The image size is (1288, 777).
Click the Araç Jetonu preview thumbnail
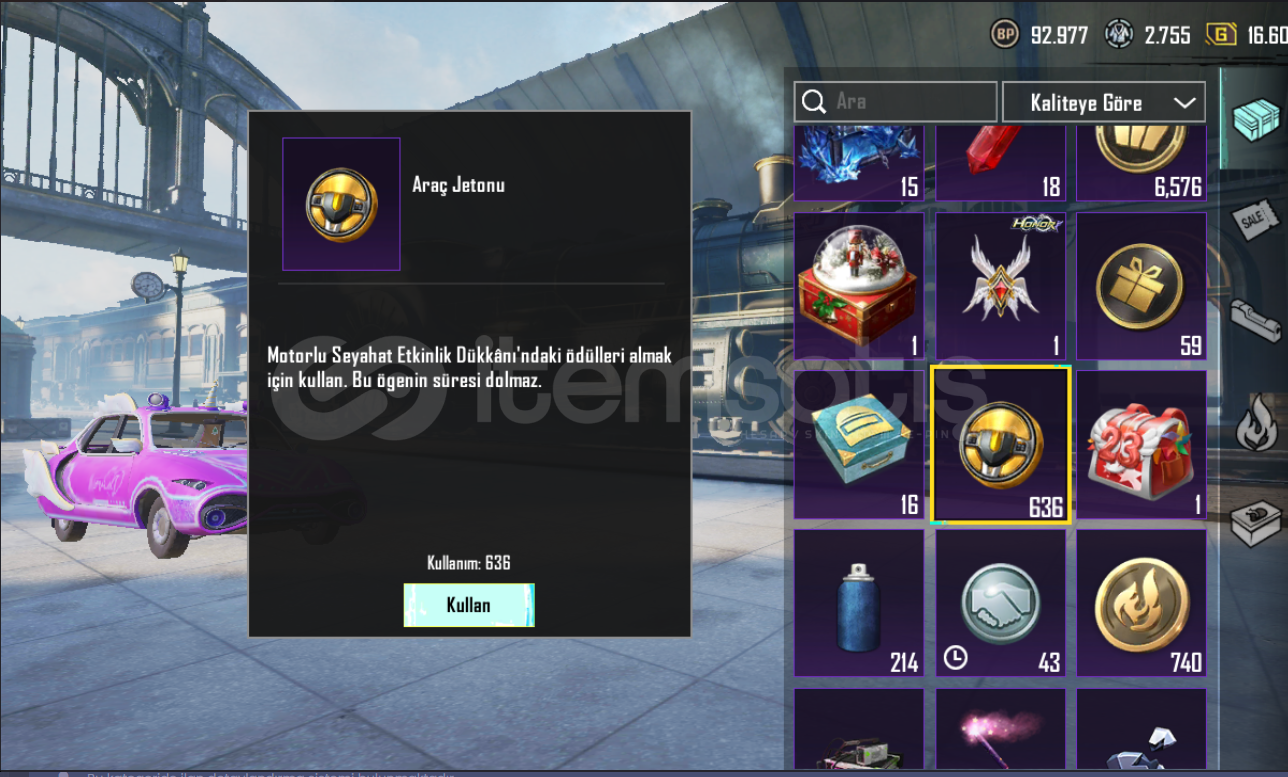point(341,204)
